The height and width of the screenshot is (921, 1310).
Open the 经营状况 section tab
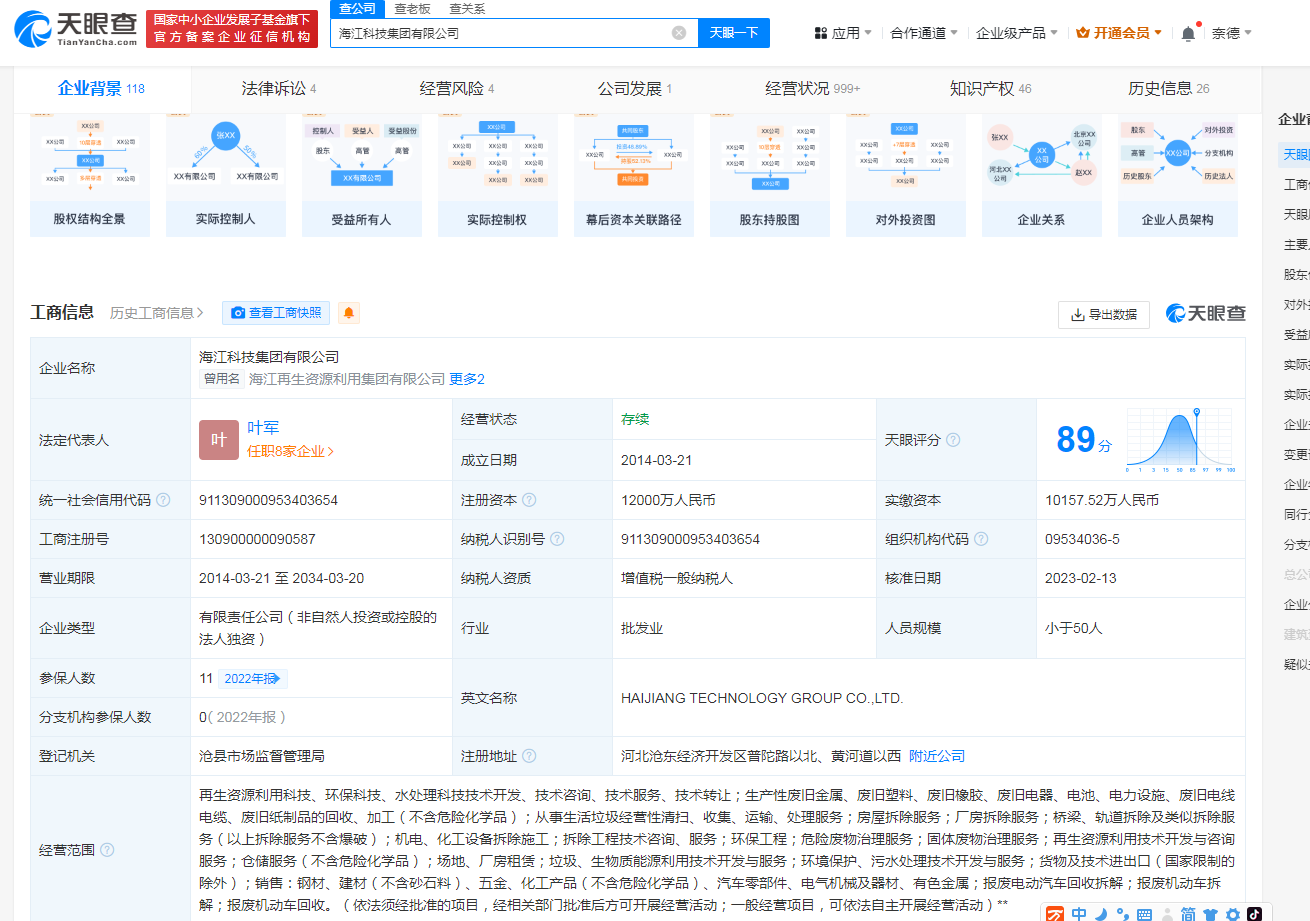click(x=813, y=89)
